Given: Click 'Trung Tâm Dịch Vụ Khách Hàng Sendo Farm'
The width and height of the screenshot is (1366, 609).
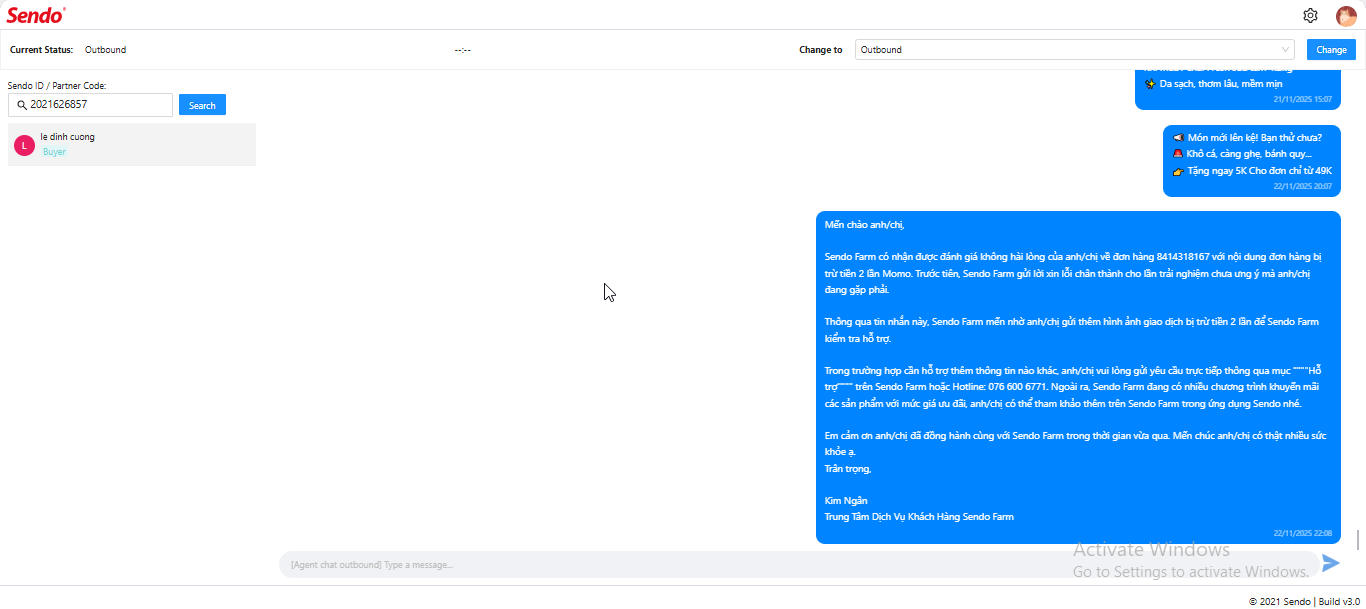Looking at the screenshot, I should click(x=919, y=517).
